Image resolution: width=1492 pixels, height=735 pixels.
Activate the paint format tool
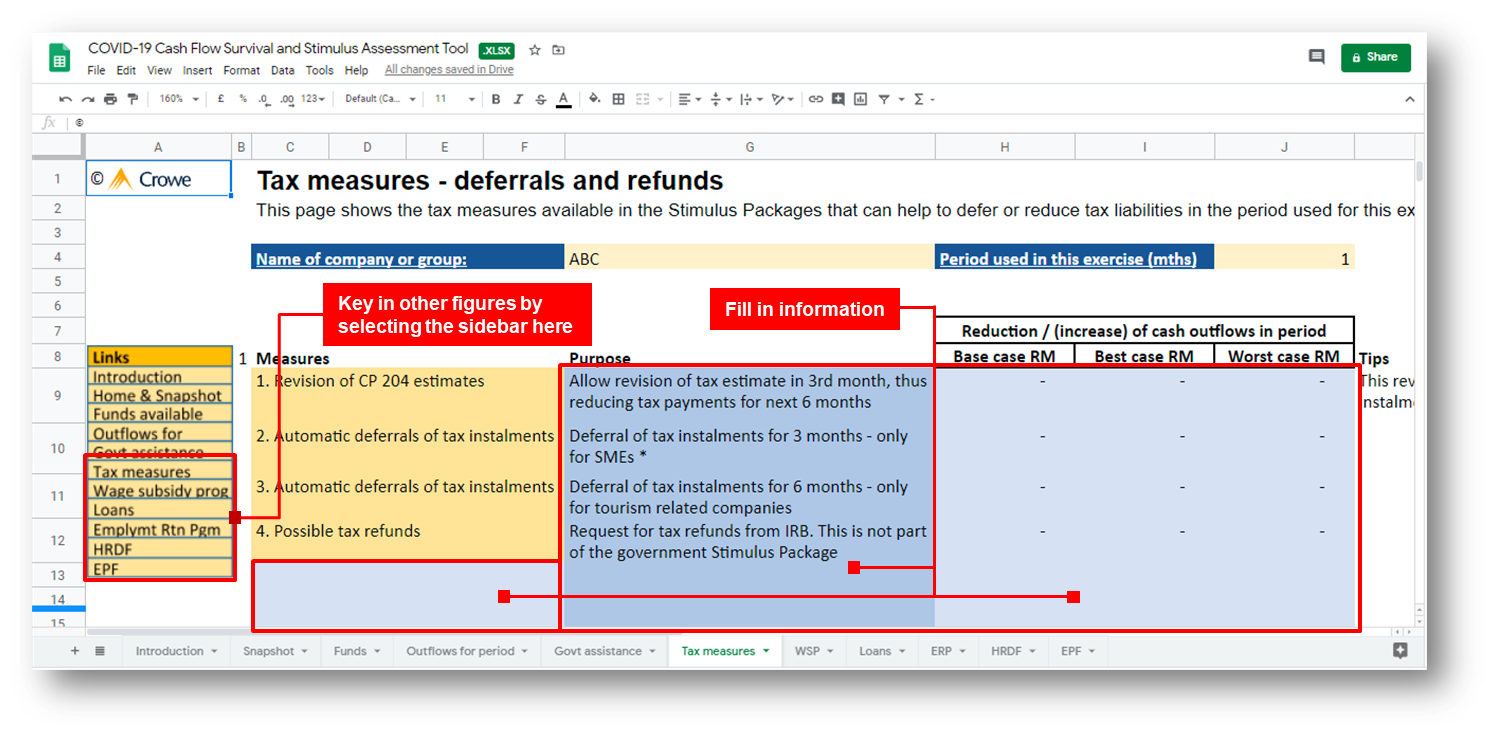132,99
